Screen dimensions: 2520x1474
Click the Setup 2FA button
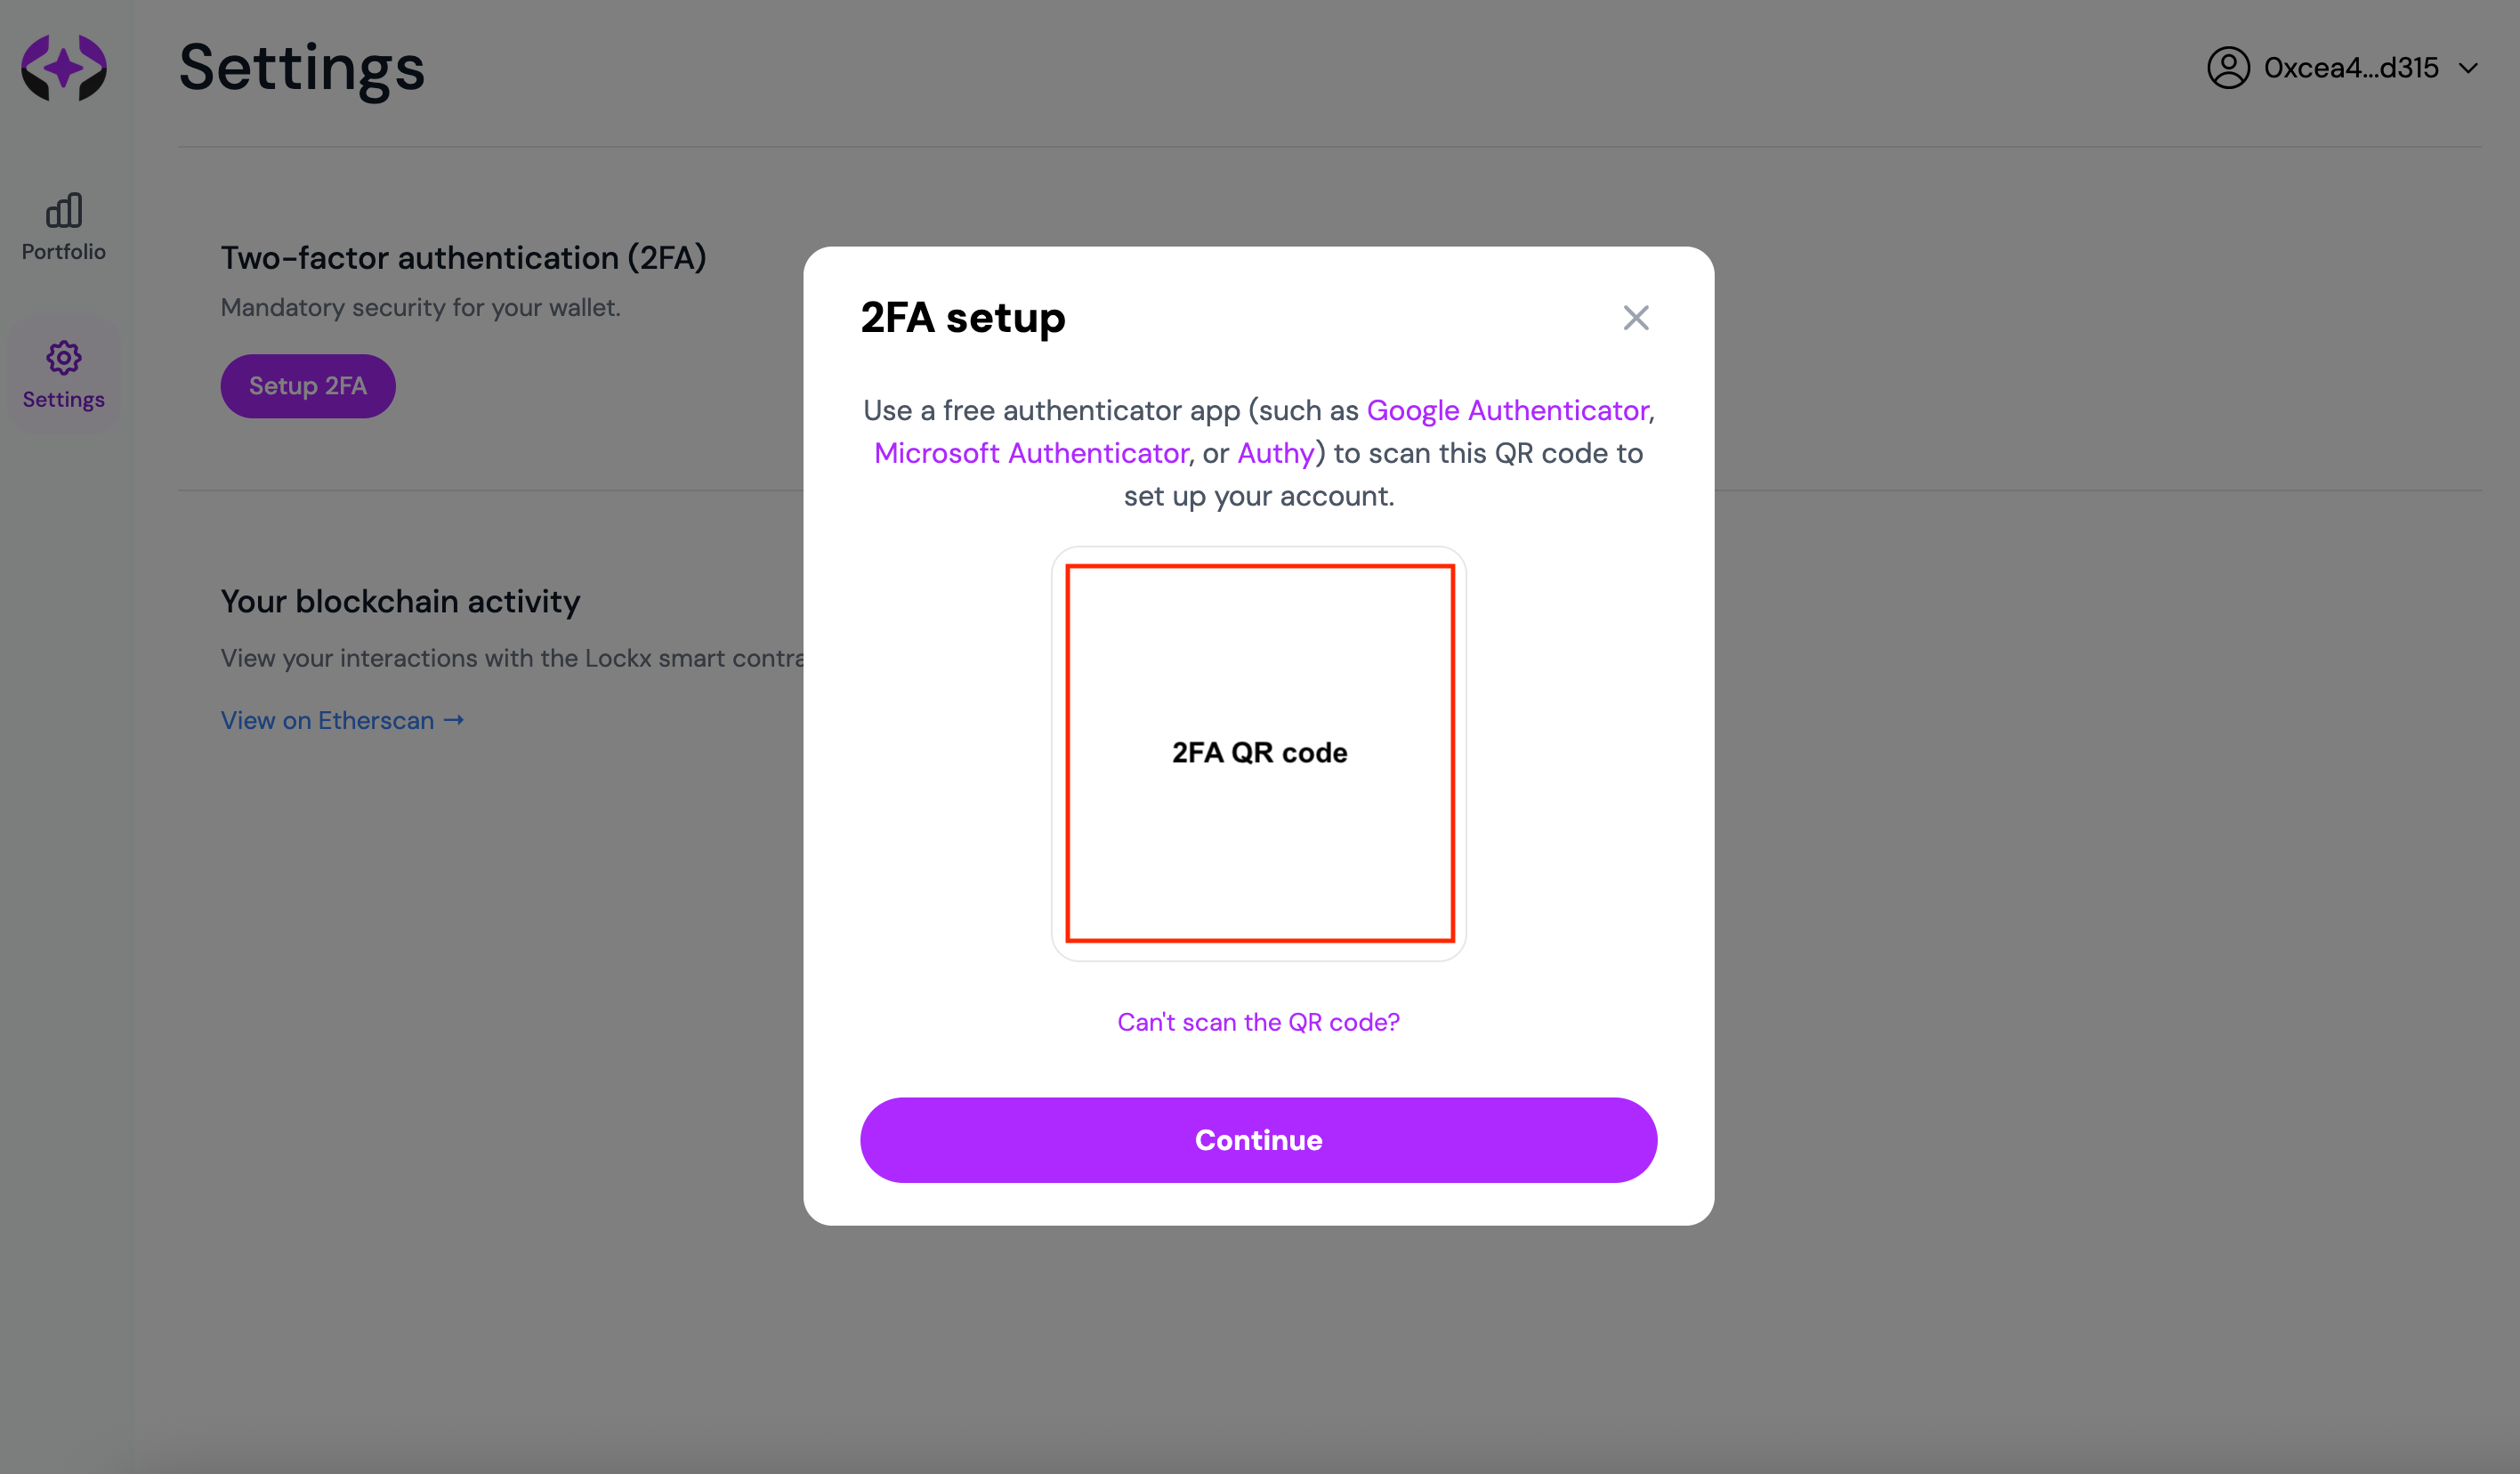click(308, 386)
